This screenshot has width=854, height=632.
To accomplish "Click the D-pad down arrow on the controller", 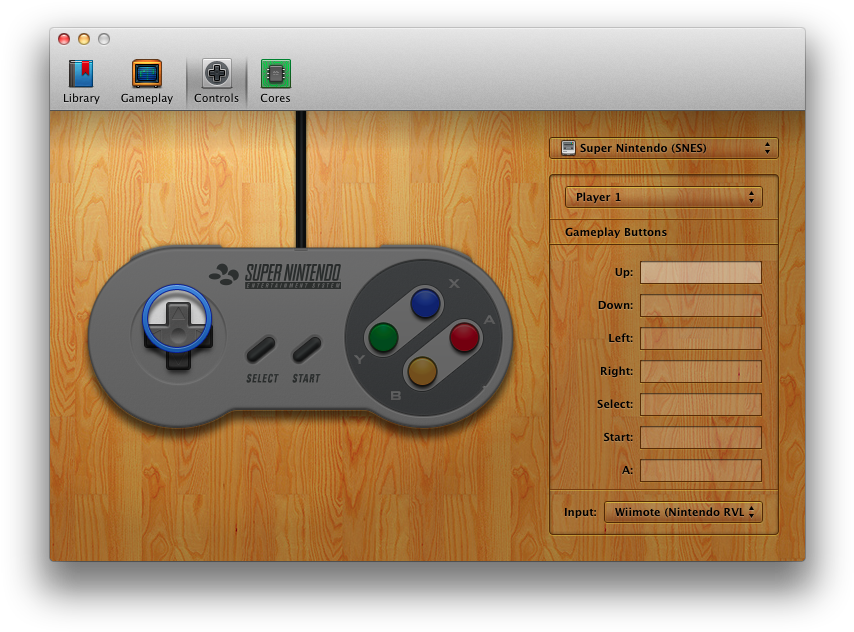I will point(178,360).
